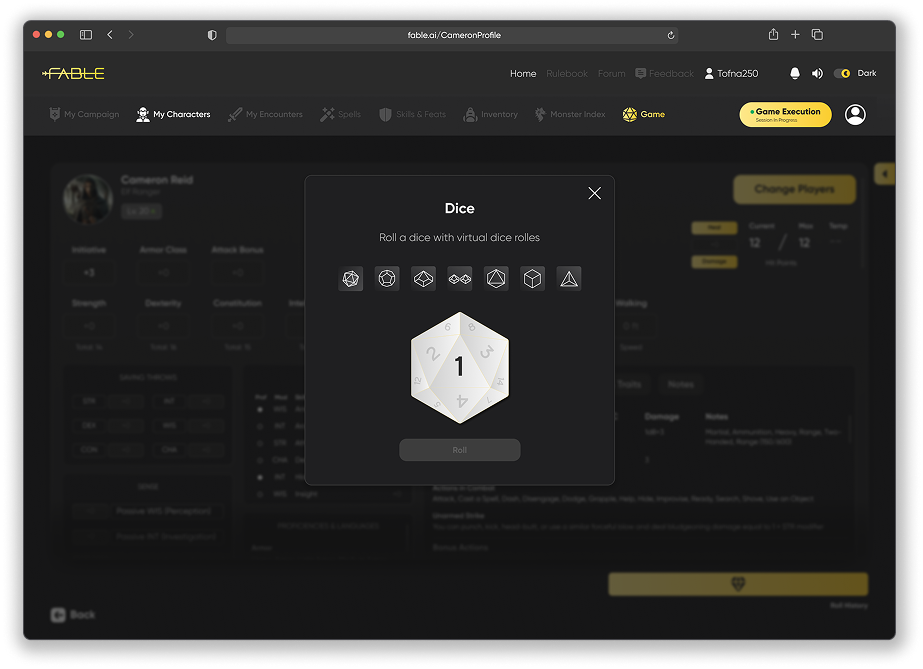The width and height of the screenshot is (923, 669).
Task: Reload the page from address bar
Action: pos(671,35)
